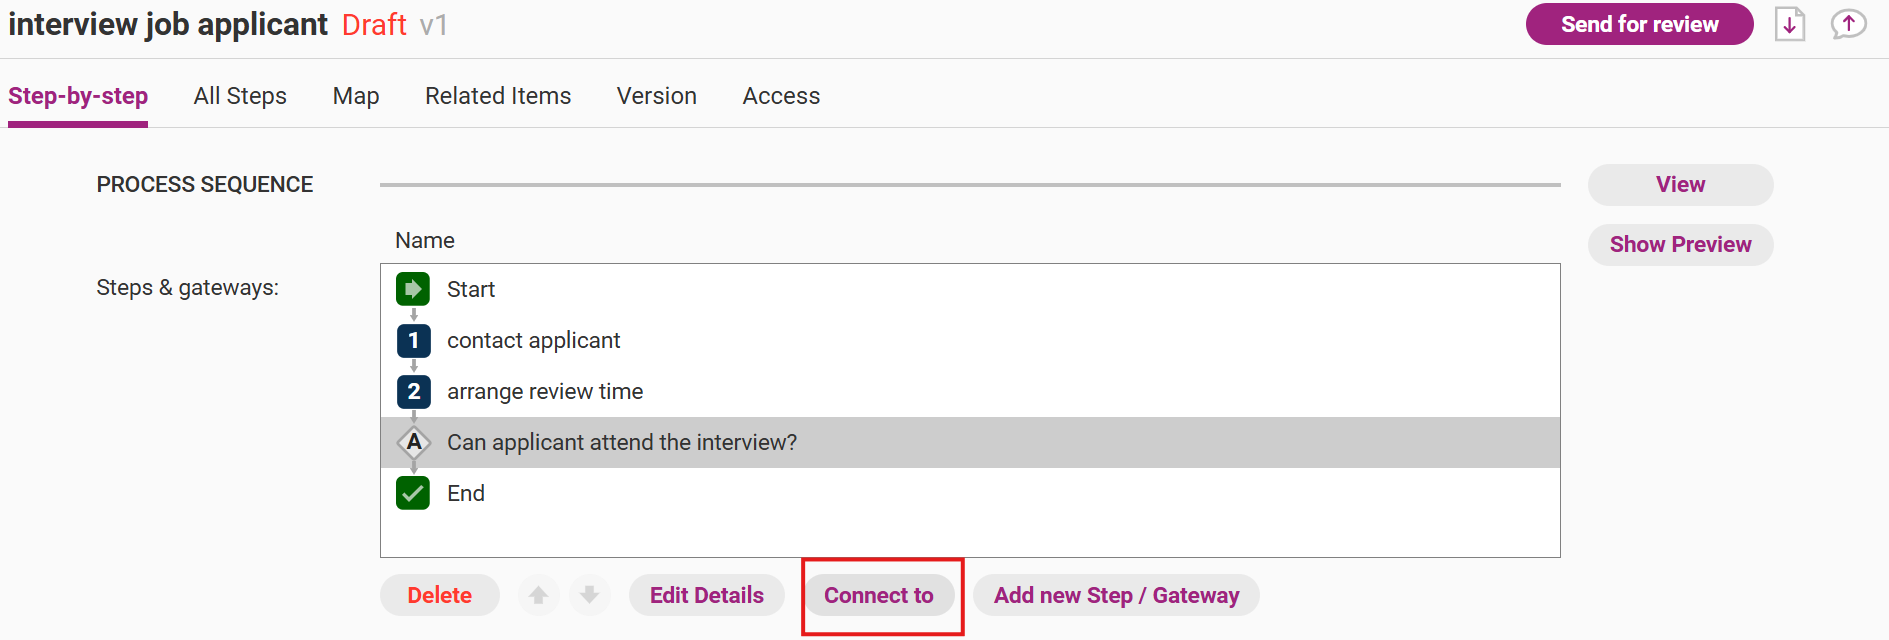Click the green End checkmark icon
The width and height of the screenshot is (1889, 640).
[413, 493]
